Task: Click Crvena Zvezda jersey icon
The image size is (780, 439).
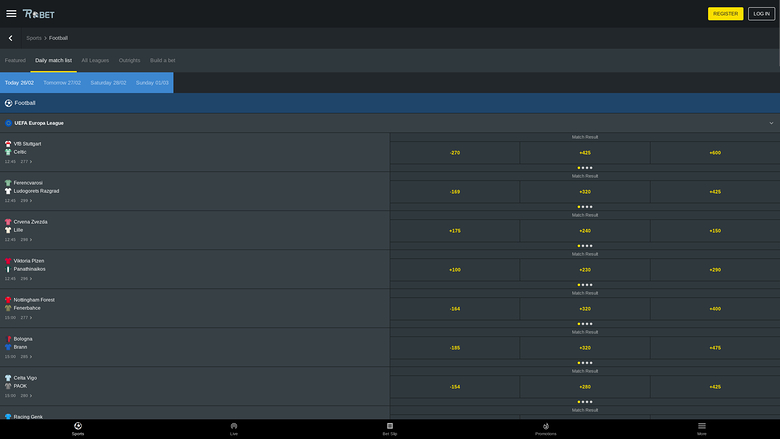Action: [8, 222]
